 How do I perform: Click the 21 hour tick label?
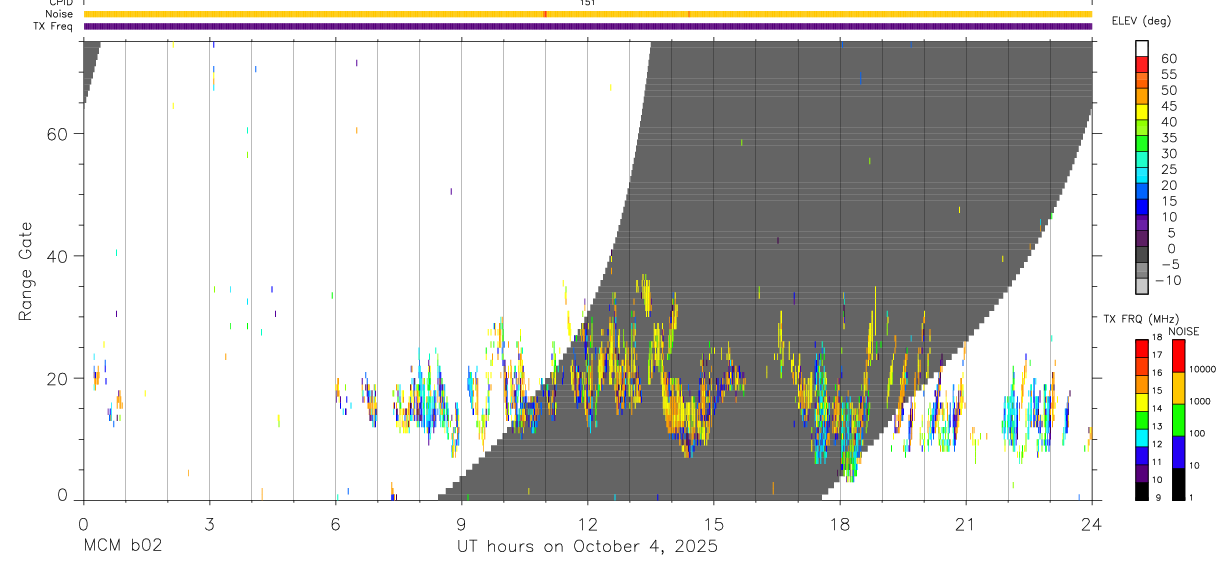[x=965, y=523]
